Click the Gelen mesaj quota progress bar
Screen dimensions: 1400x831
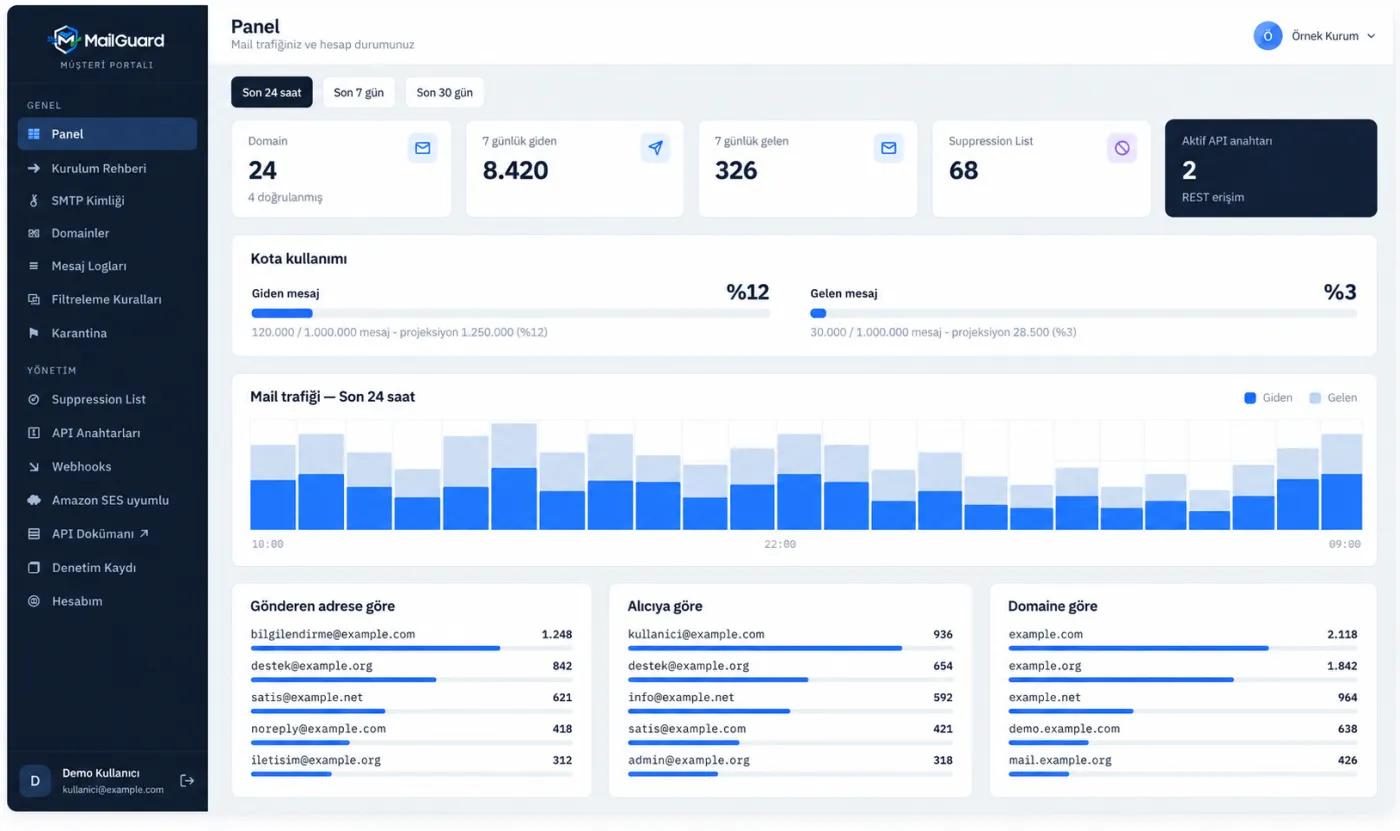(1083, 313)
